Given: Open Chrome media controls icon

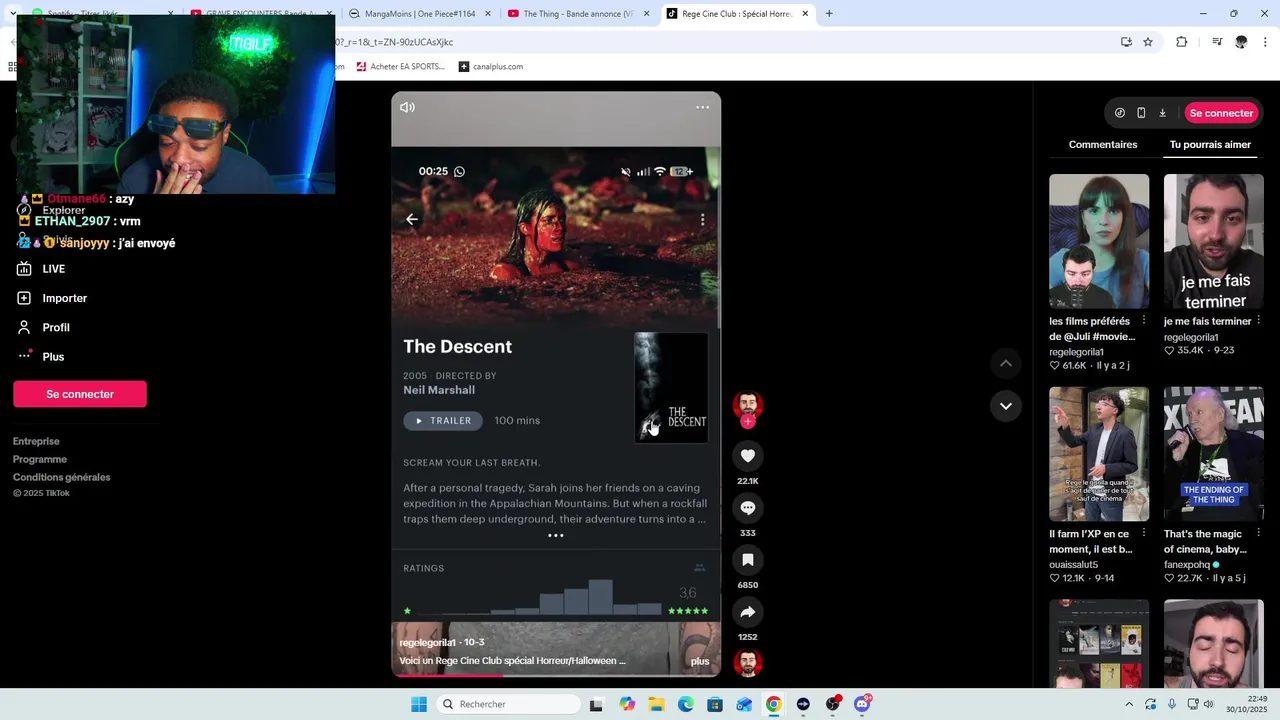Looking at the screenshot, I should [x=1217, y=42].
